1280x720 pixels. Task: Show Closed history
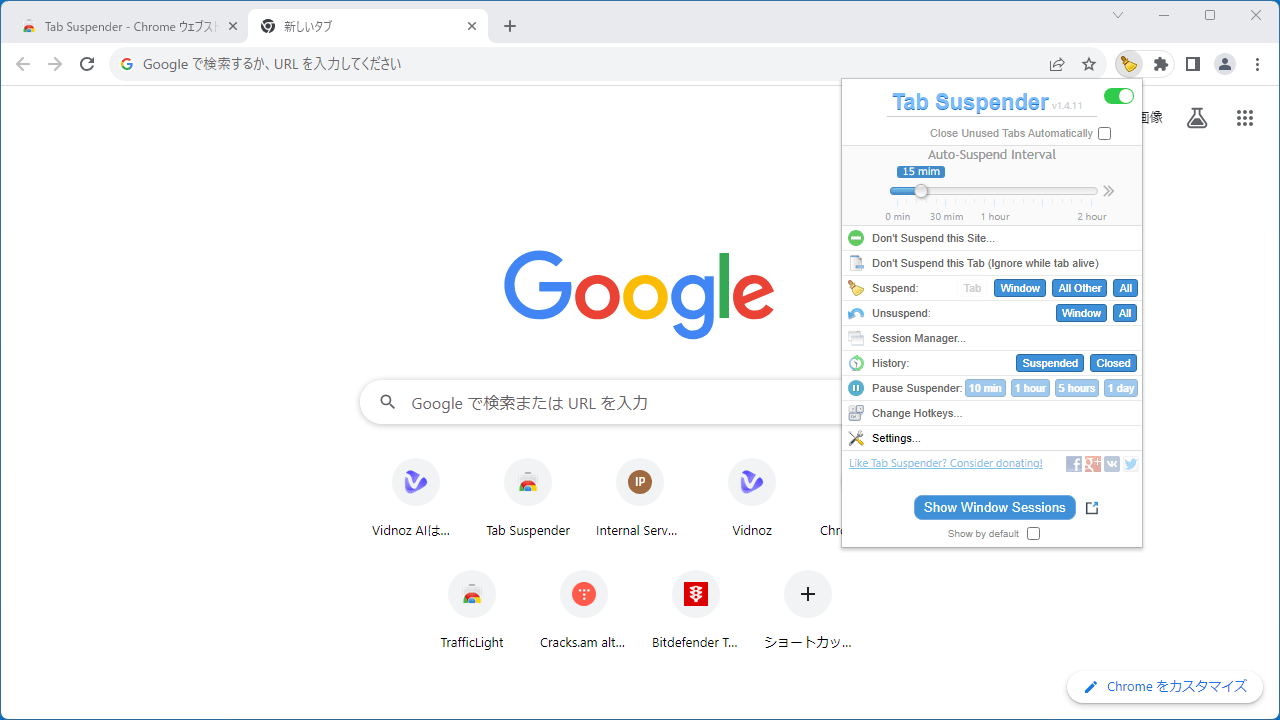click(x=1113, y=363)
